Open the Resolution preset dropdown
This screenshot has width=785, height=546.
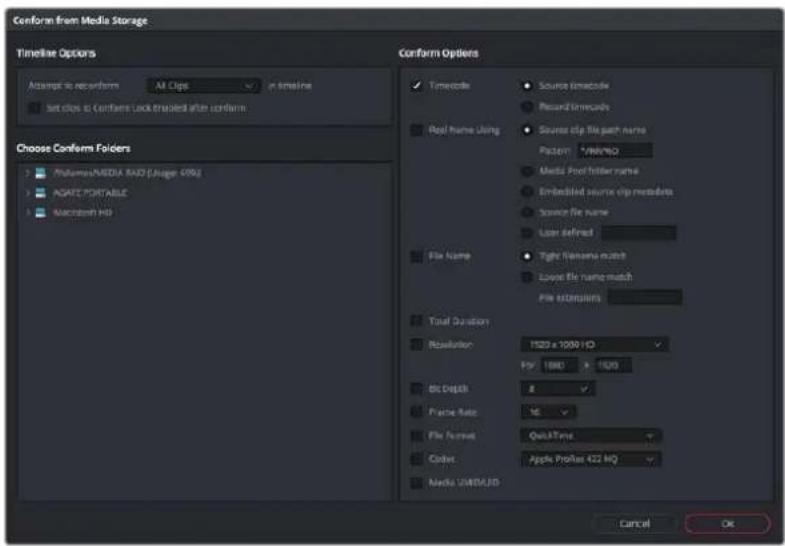[x=595, y=344]
